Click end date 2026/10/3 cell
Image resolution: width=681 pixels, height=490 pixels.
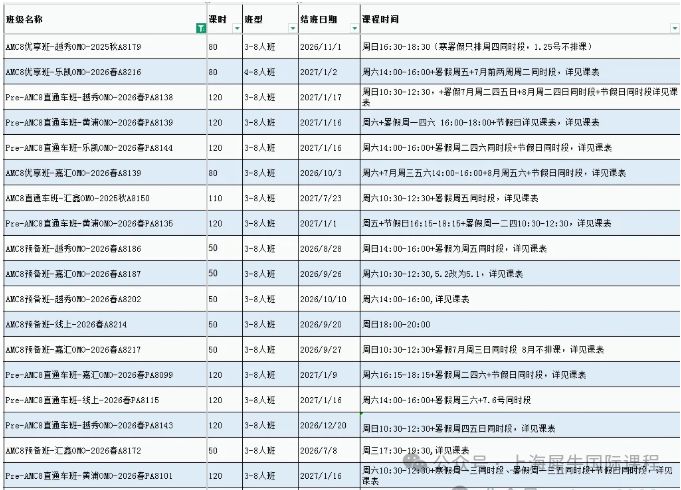coord(329,172)
